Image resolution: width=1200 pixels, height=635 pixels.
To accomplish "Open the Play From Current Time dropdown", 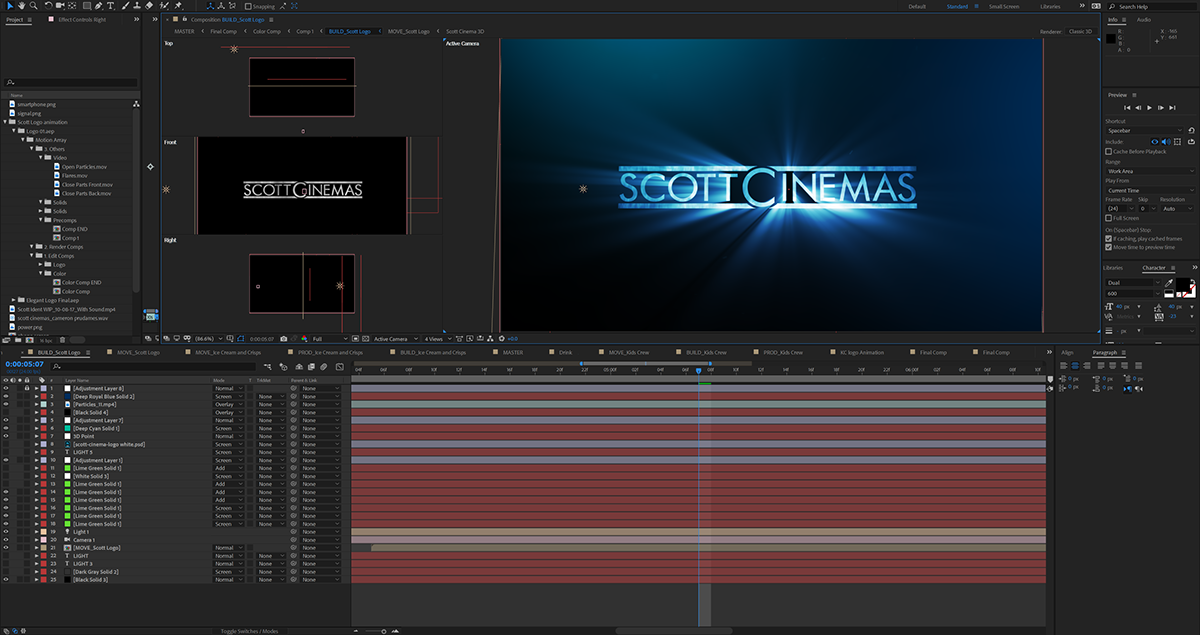I will click(1150, 190).
